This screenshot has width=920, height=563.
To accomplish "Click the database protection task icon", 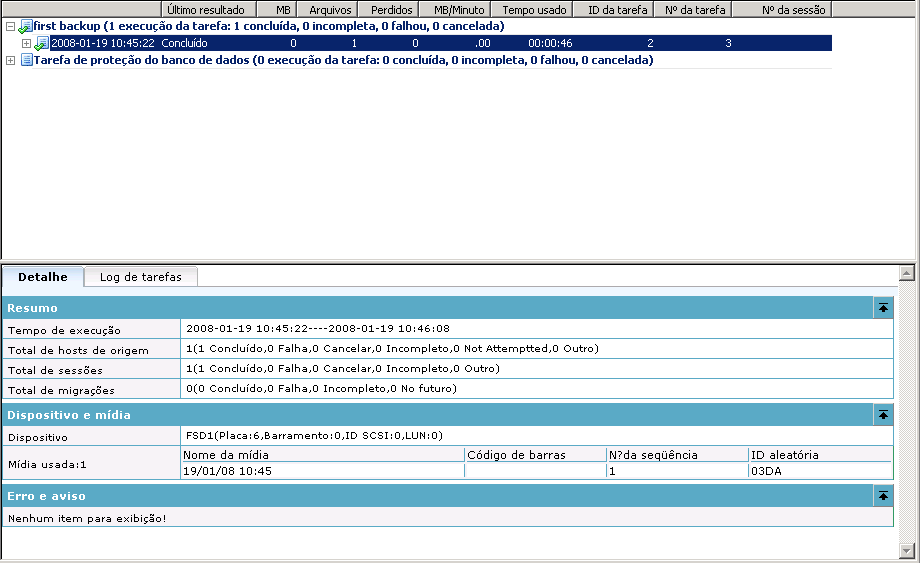I will (26, 60).
